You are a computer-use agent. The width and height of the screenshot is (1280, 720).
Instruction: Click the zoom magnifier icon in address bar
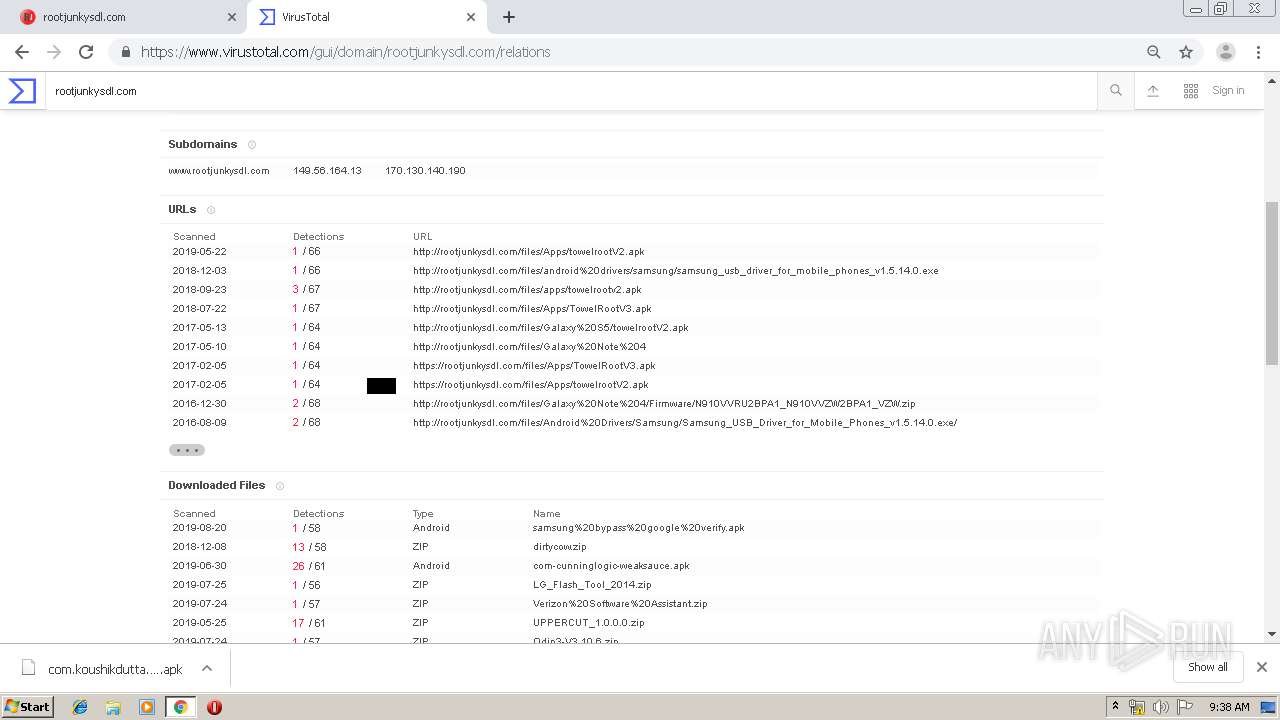coord(1154,52)
